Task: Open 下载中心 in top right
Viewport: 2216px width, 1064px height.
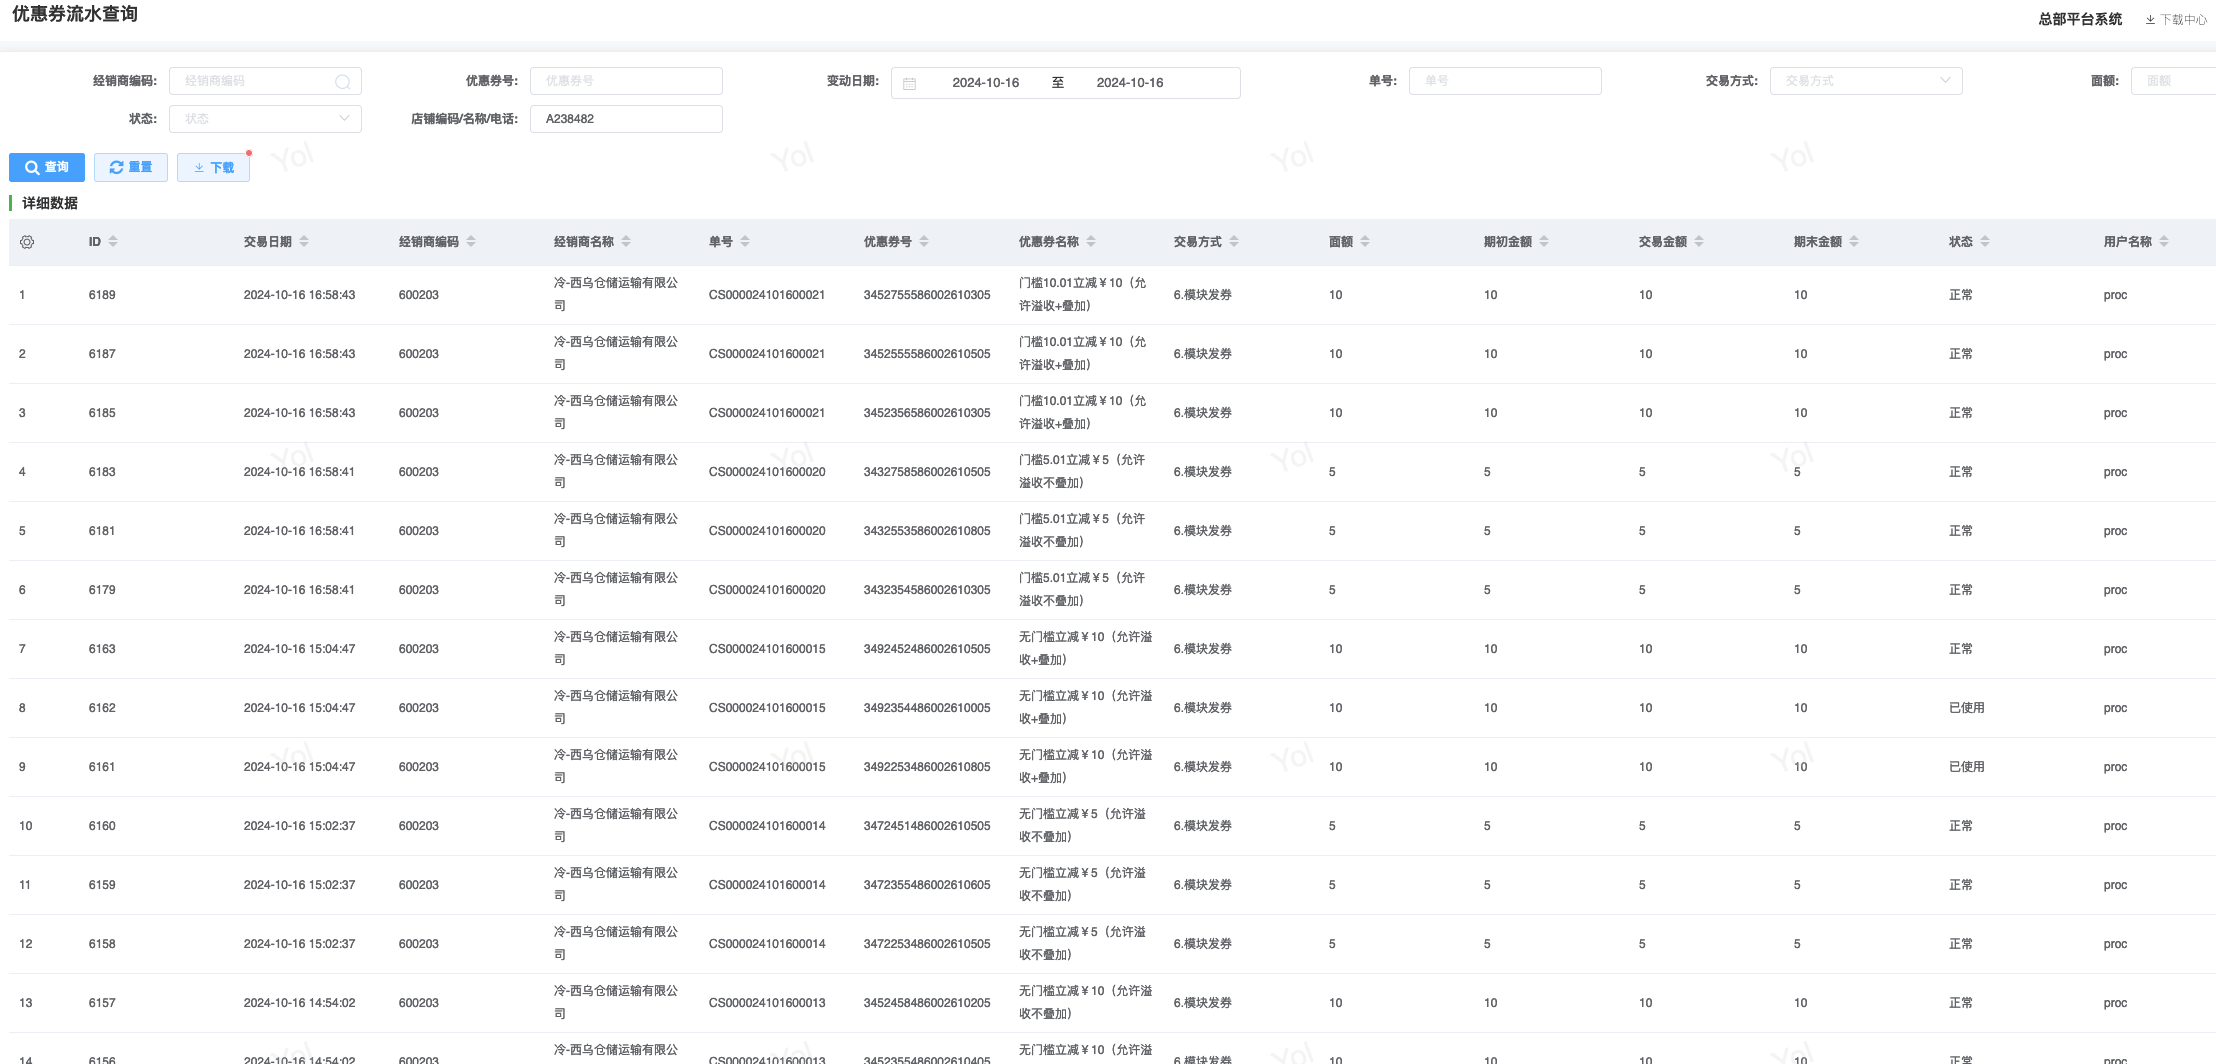Action: click(2176, 19)
